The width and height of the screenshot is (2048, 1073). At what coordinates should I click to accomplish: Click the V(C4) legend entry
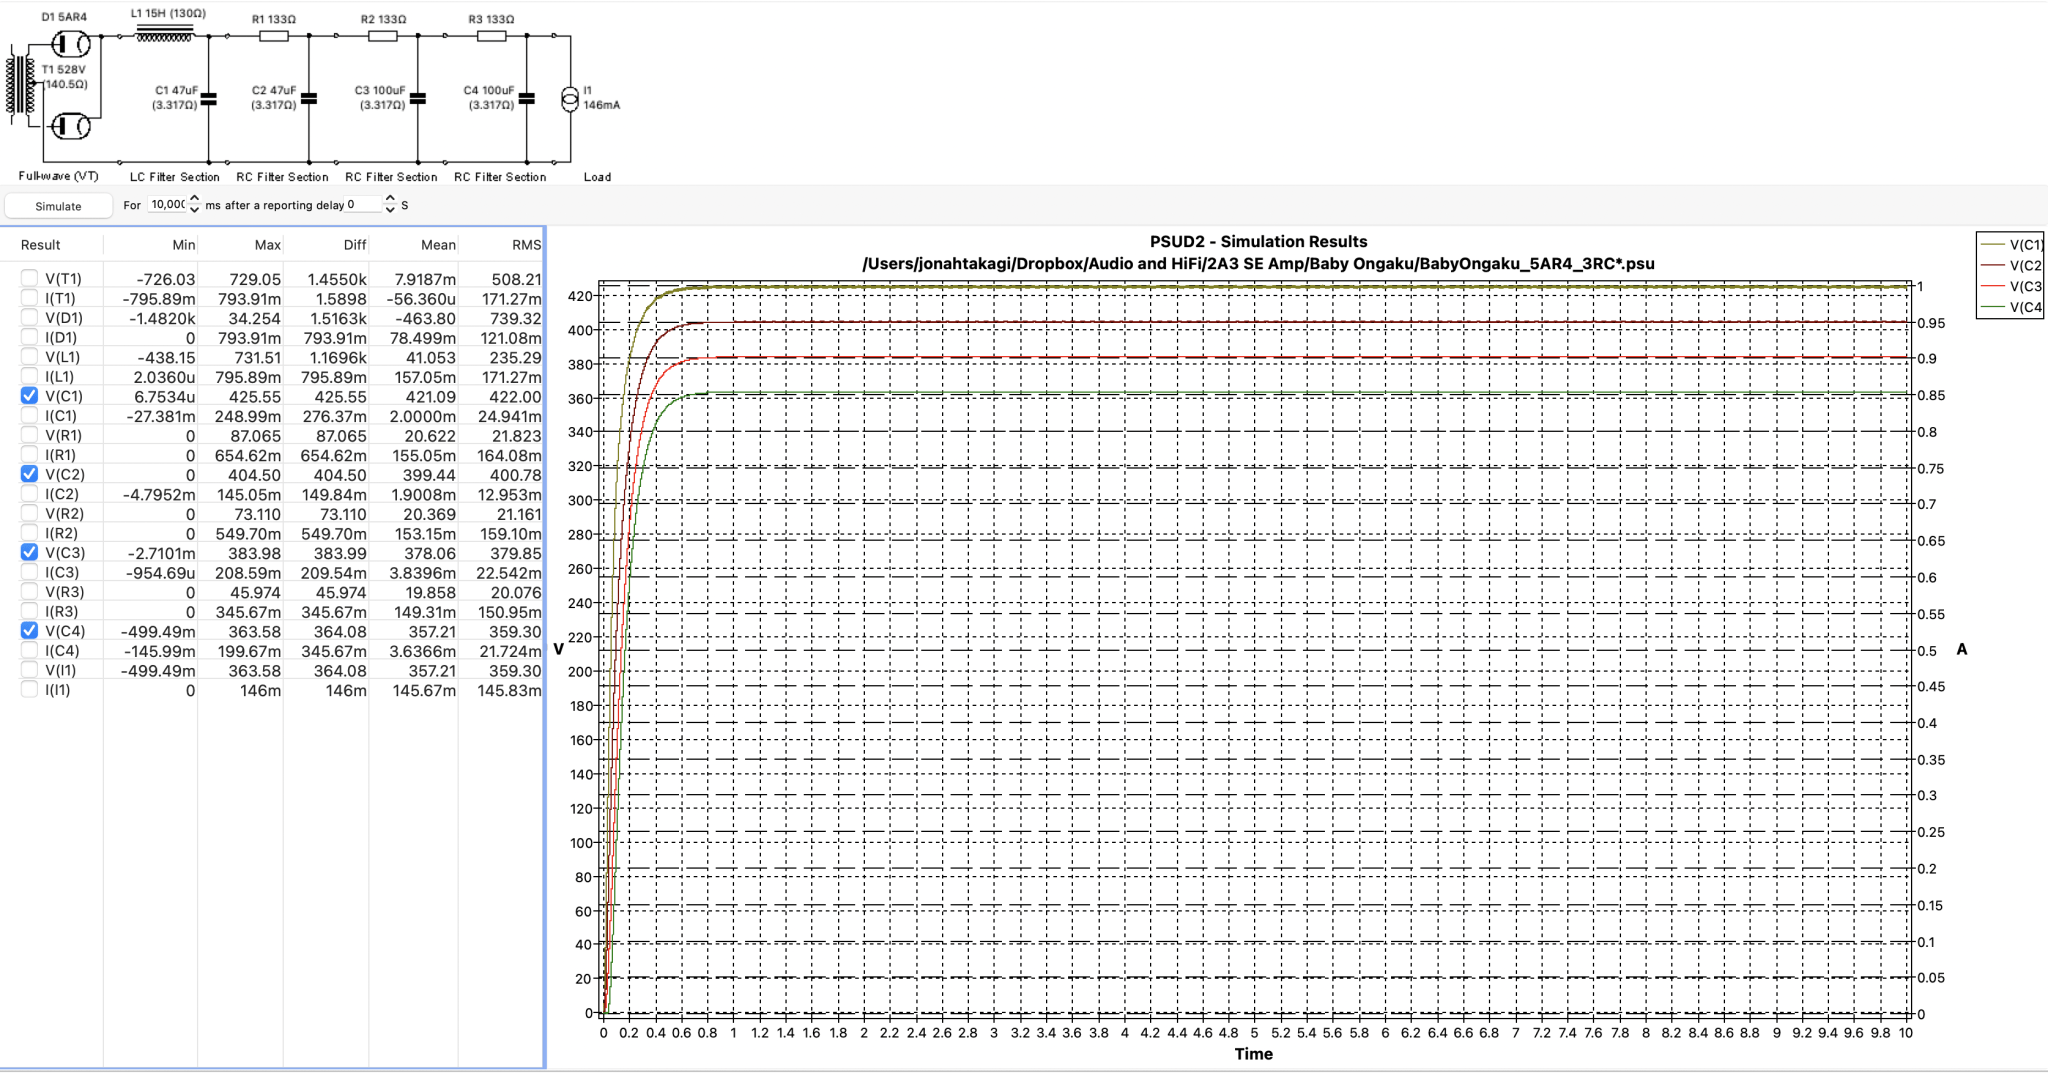pyautogui.click(x=2012, y=308)
